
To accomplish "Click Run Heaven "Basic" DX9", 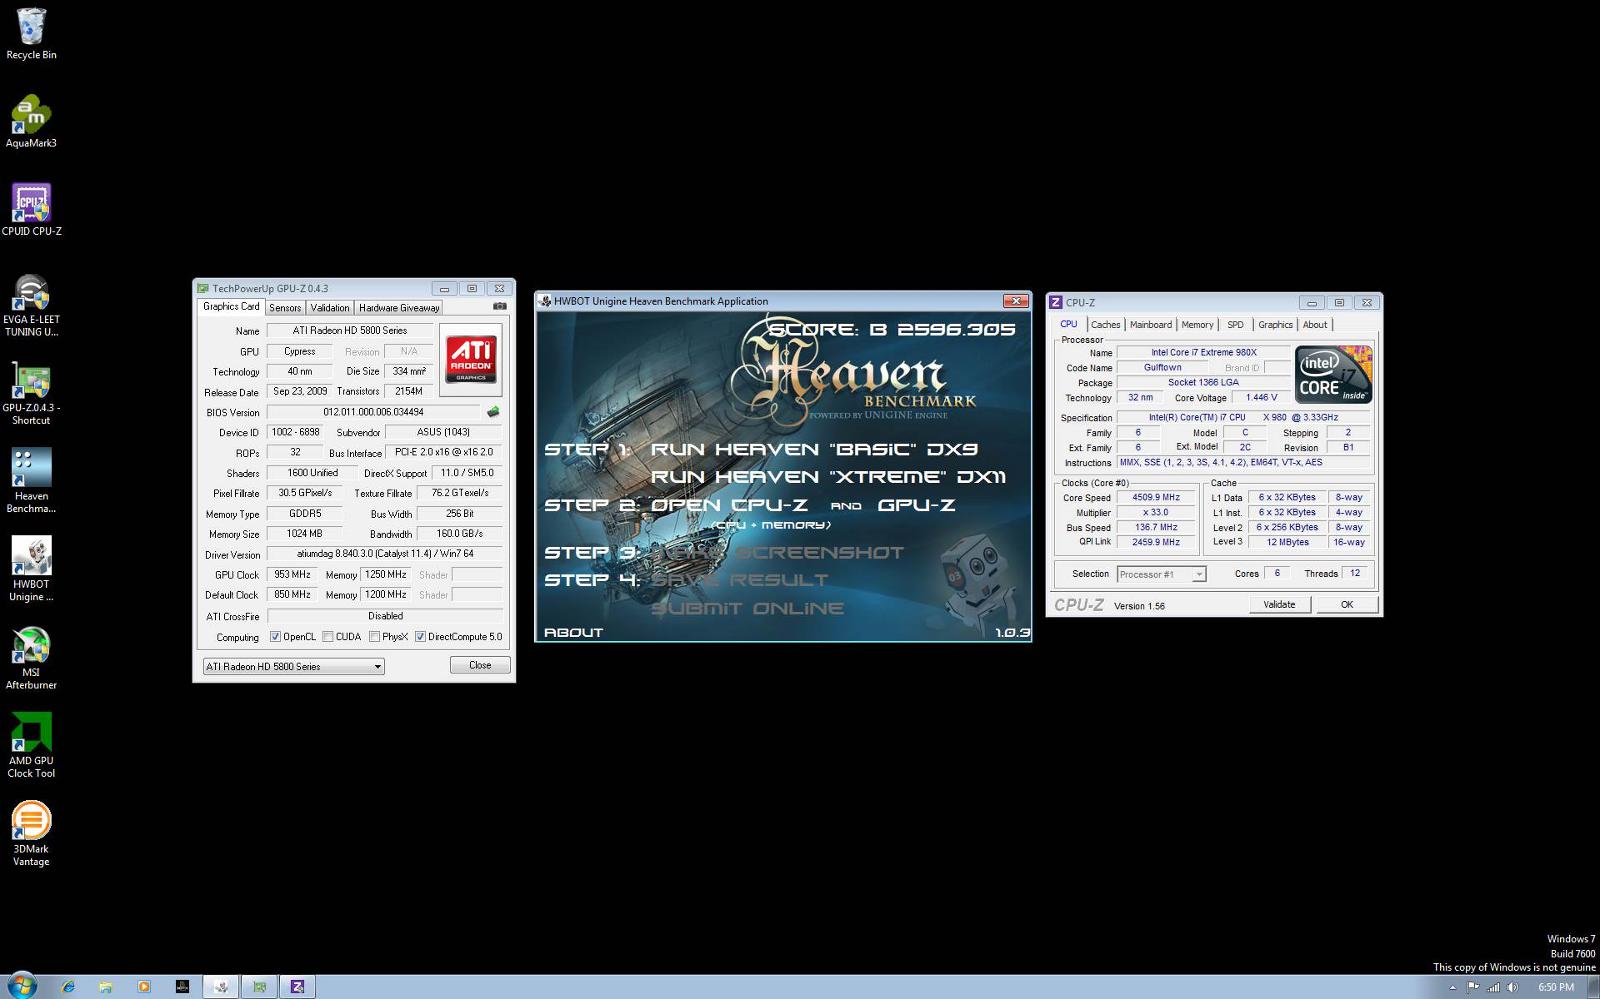I will (x=814, y=450).
